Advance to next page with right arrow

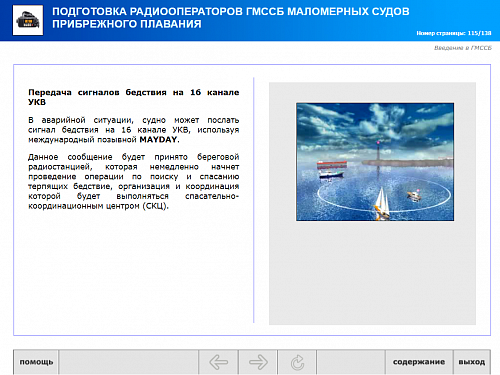pyautogui.click(x=258, y=362)
